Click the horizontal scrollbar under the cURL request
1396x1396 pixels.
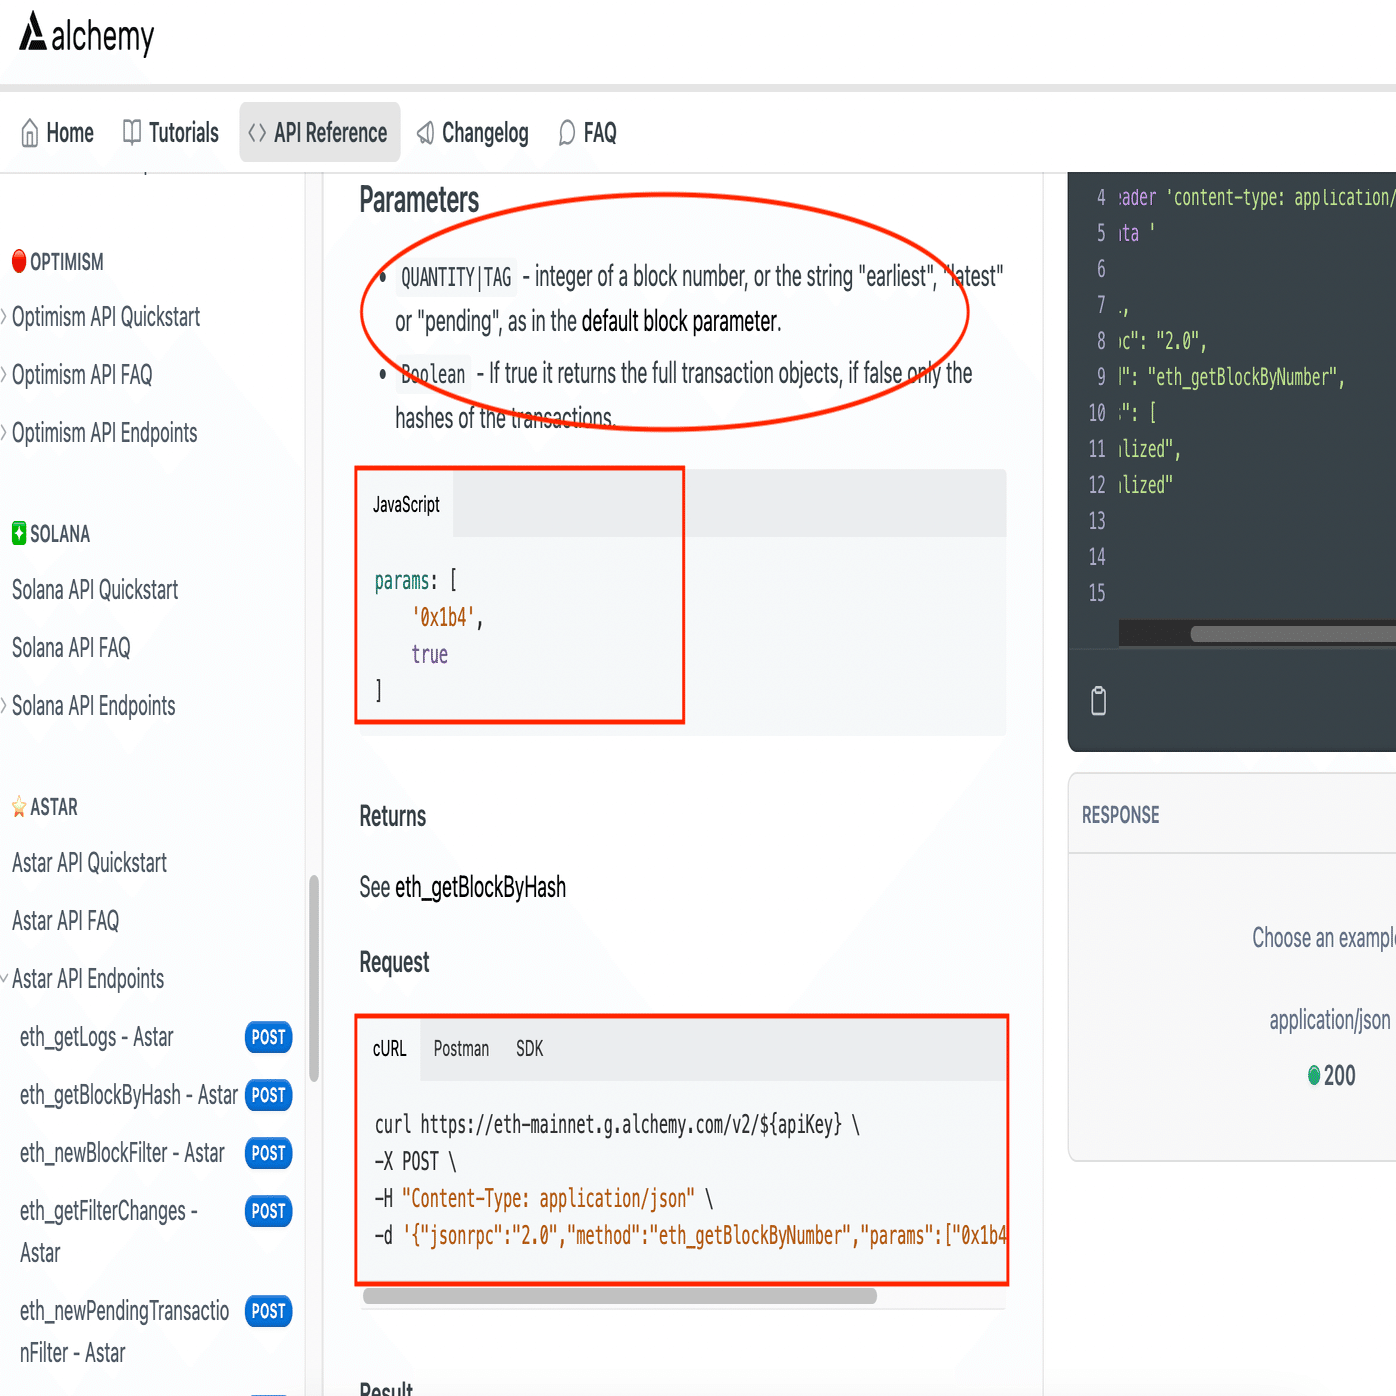[620, 1296]
